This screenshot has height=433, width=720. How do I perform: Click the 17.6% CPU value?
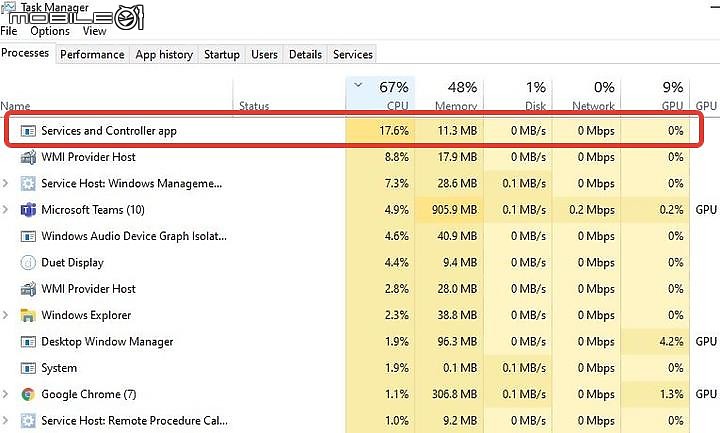point(394,131)
